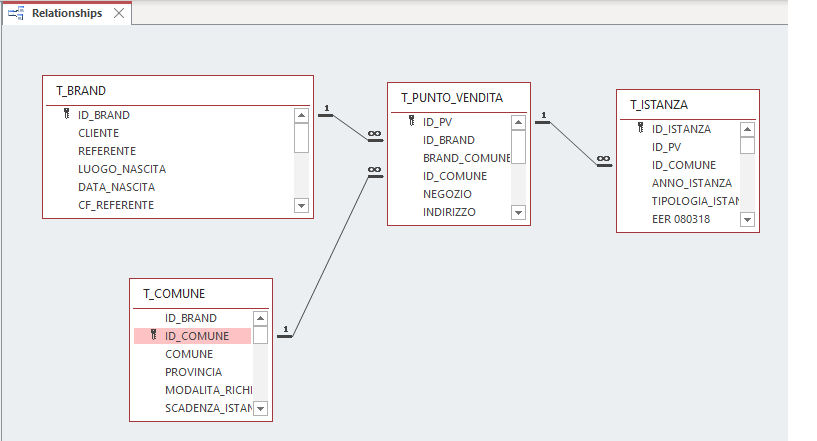Image resolution: width=817 pixels, height=441 pixels.
Task: Click relationship line between T_BRAND and T_PUNTO_VENDITA
Action: pyautogui.click(x=350, y=125)
